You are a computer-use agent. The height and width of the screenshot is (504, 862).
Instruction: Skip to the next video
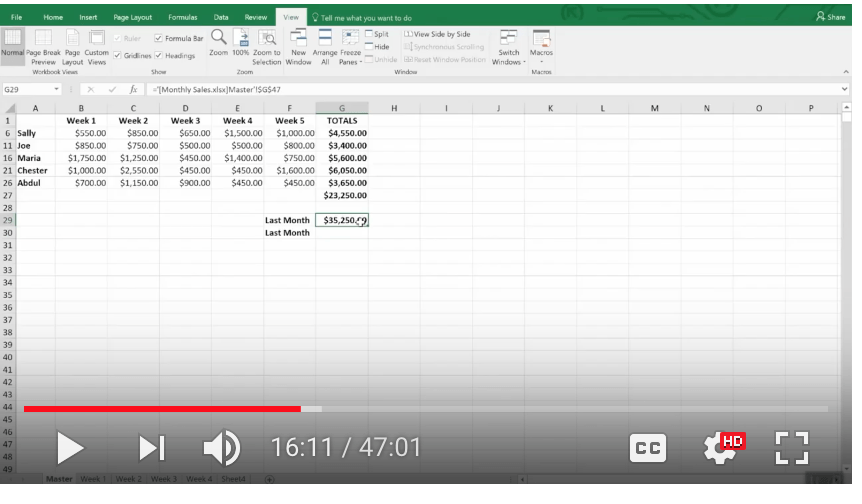click(151, 448)
